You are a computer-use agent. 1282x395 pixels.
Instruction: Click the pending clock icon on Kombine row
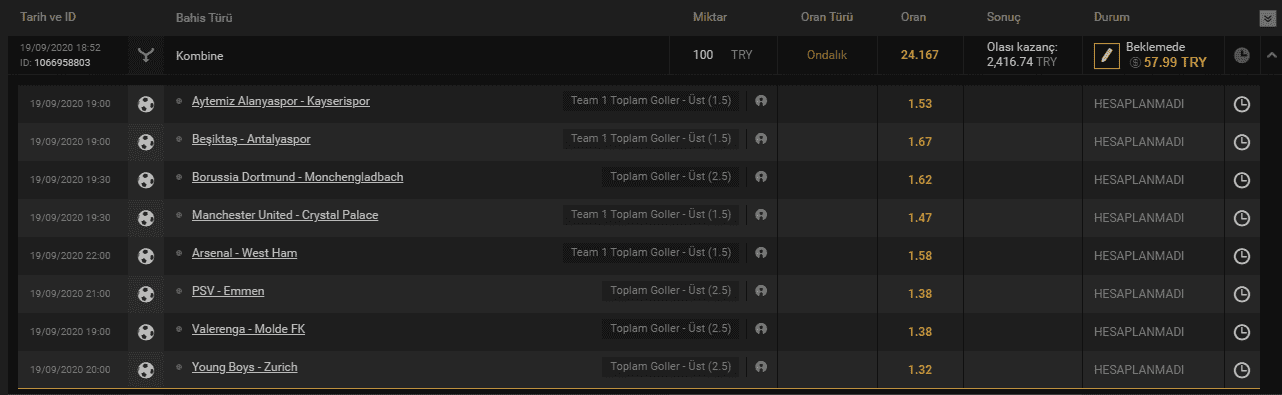pos(1241,56)
